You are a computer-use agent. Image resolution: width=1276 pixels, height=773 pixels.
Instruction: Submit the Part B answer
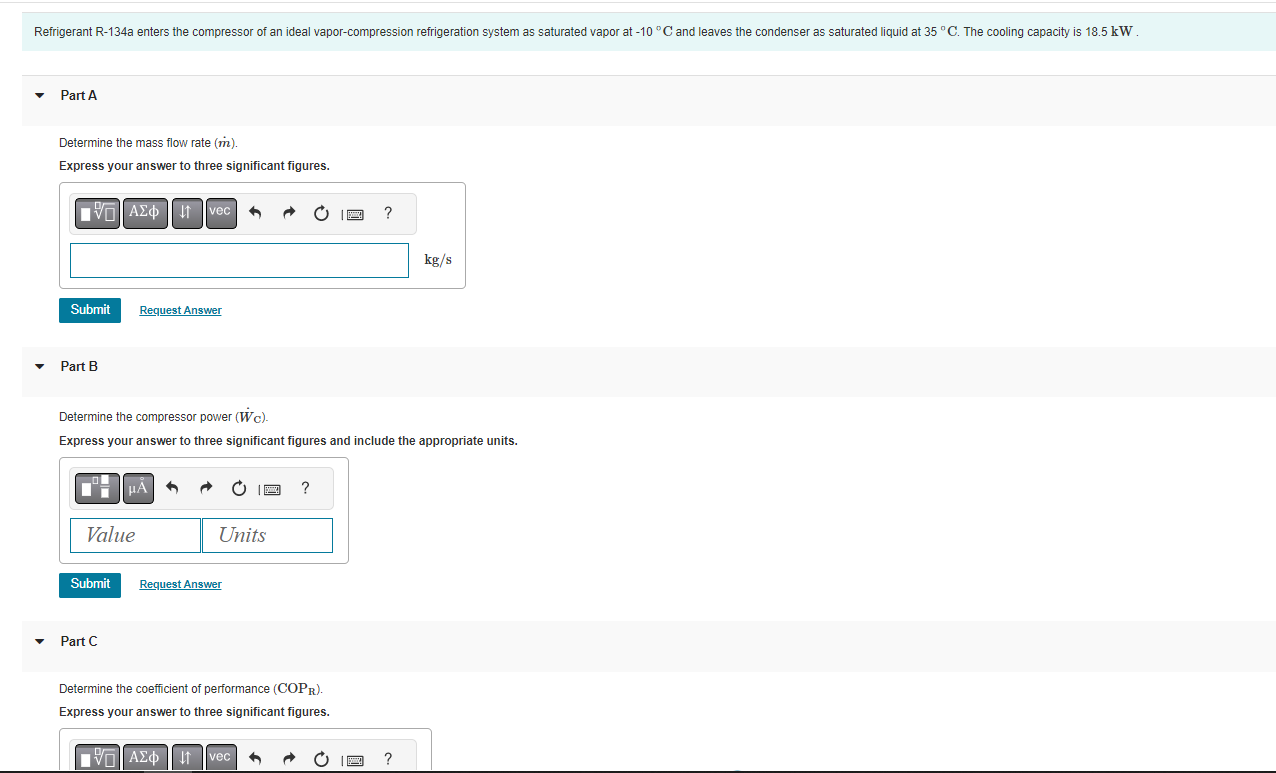(x=90, y=584)
